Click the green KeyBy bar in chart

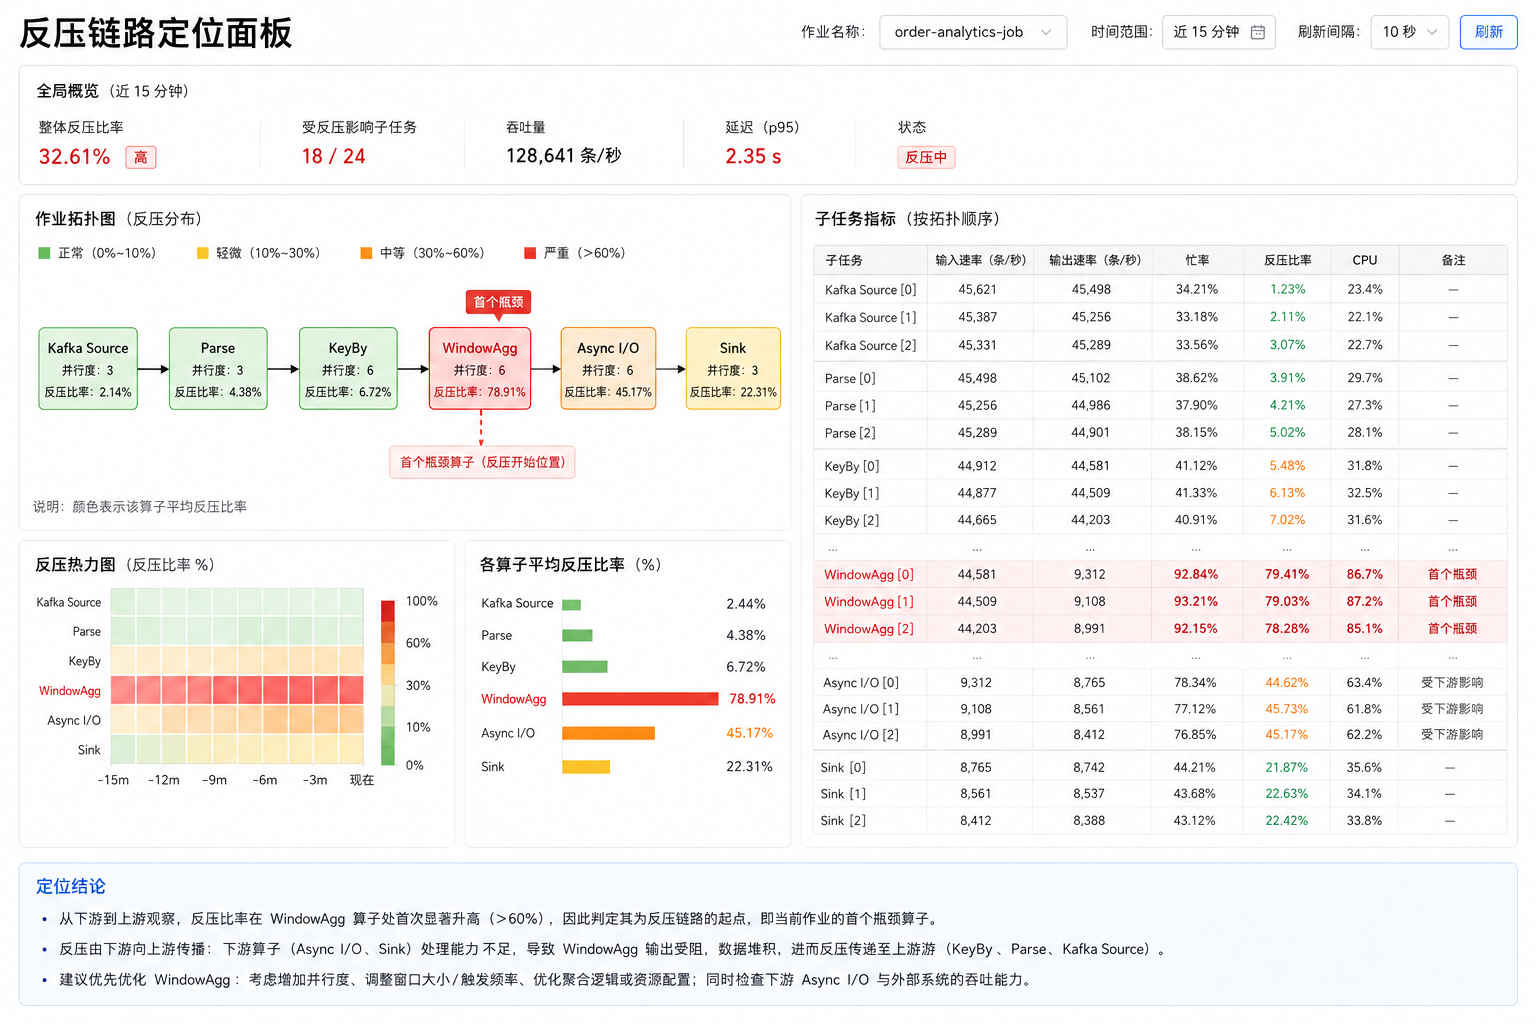tap(585, 667)
